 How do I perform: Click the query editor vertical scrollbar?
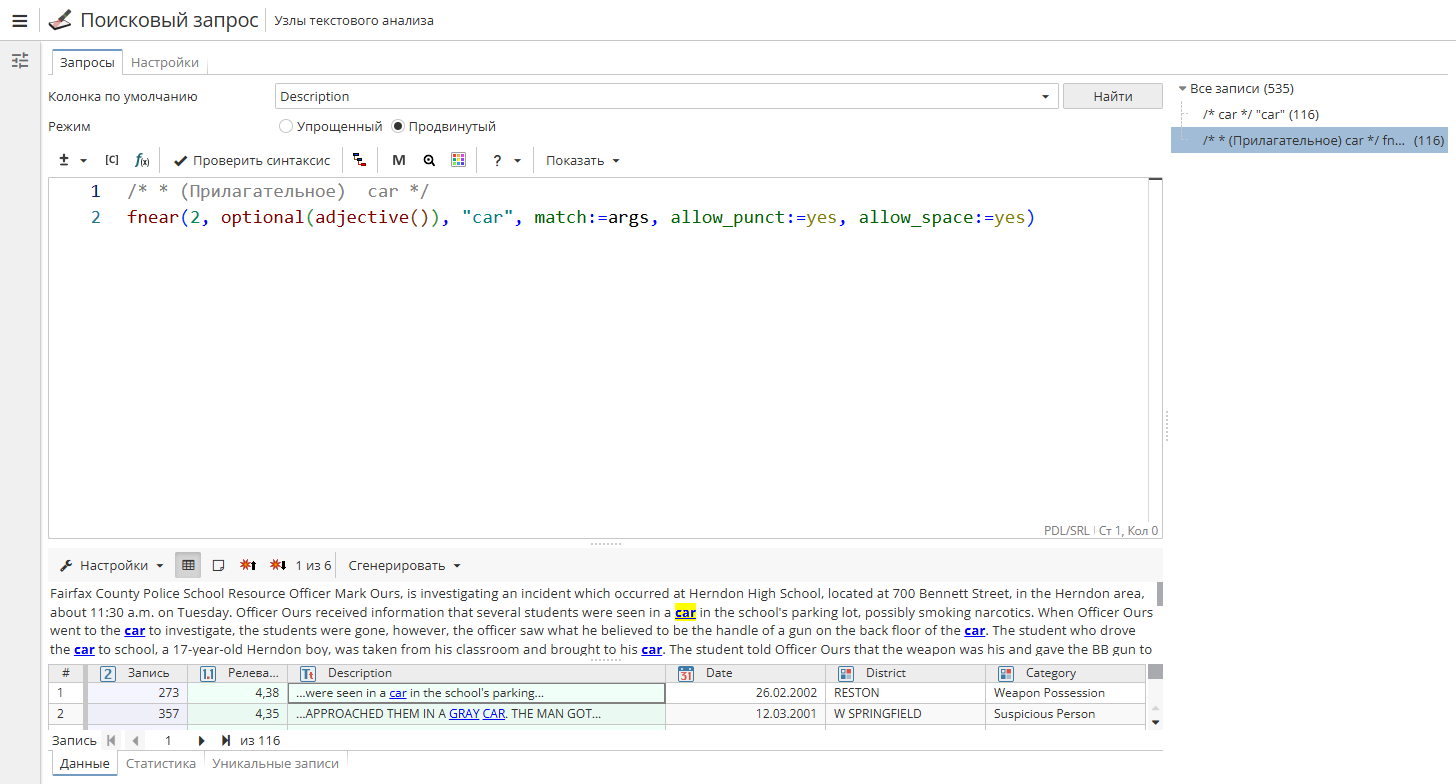coord(1156,350)
